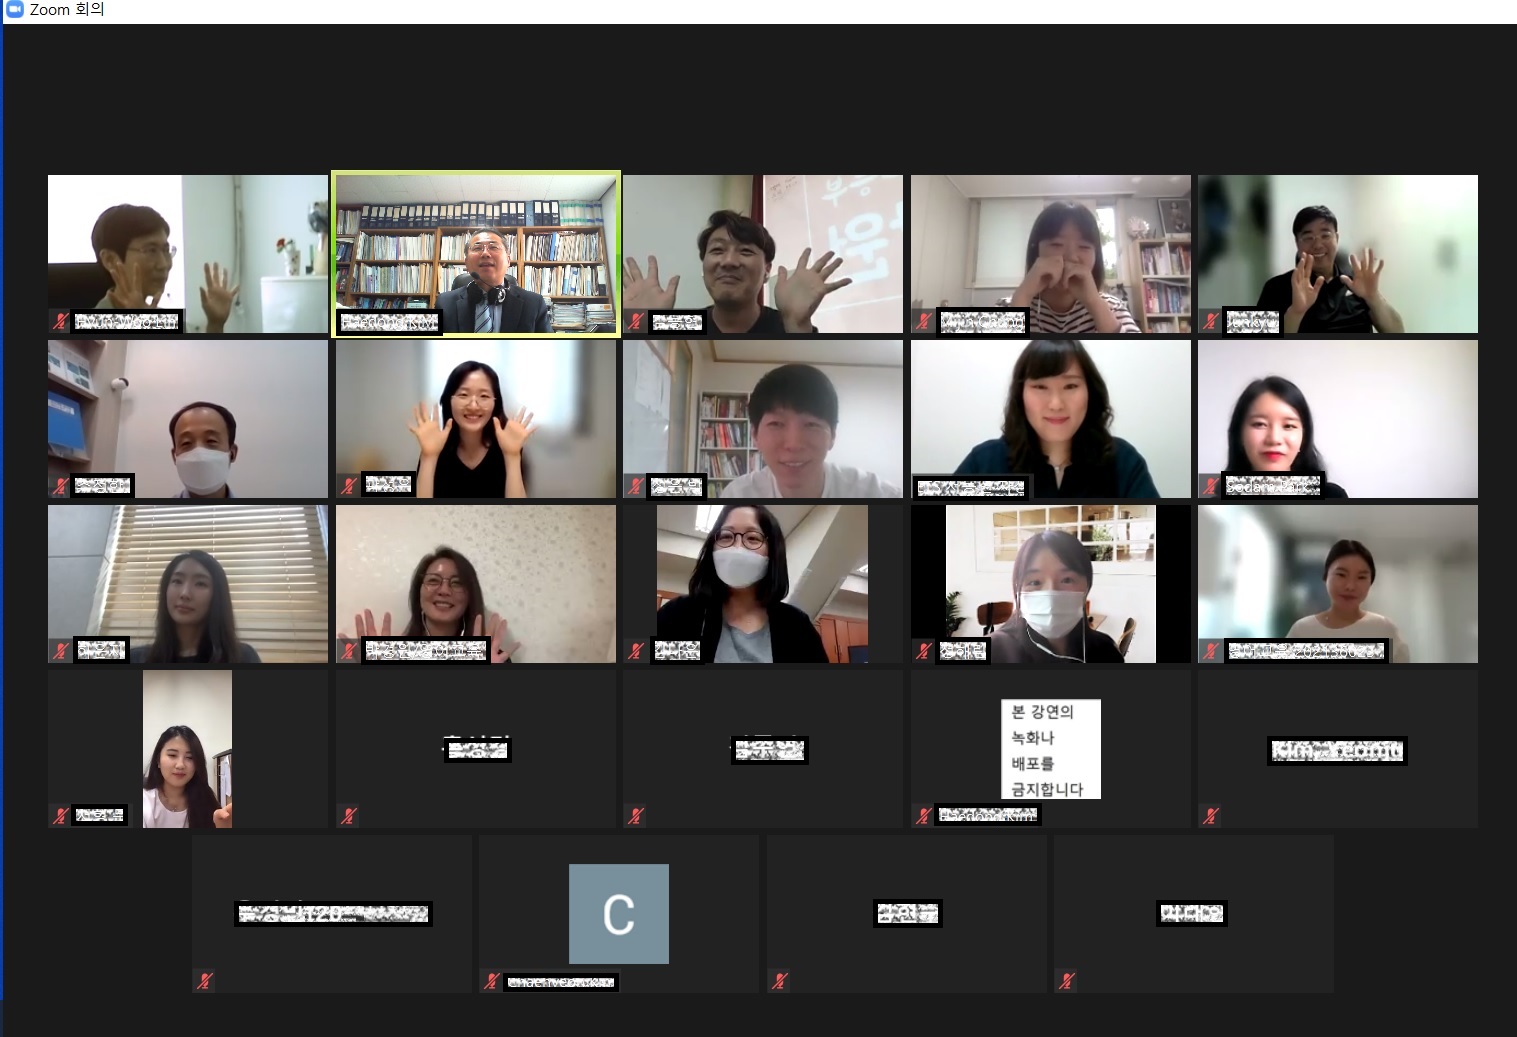
Task: Click muted mic icon on window-blinds video tile
Action: click(61, 651)
